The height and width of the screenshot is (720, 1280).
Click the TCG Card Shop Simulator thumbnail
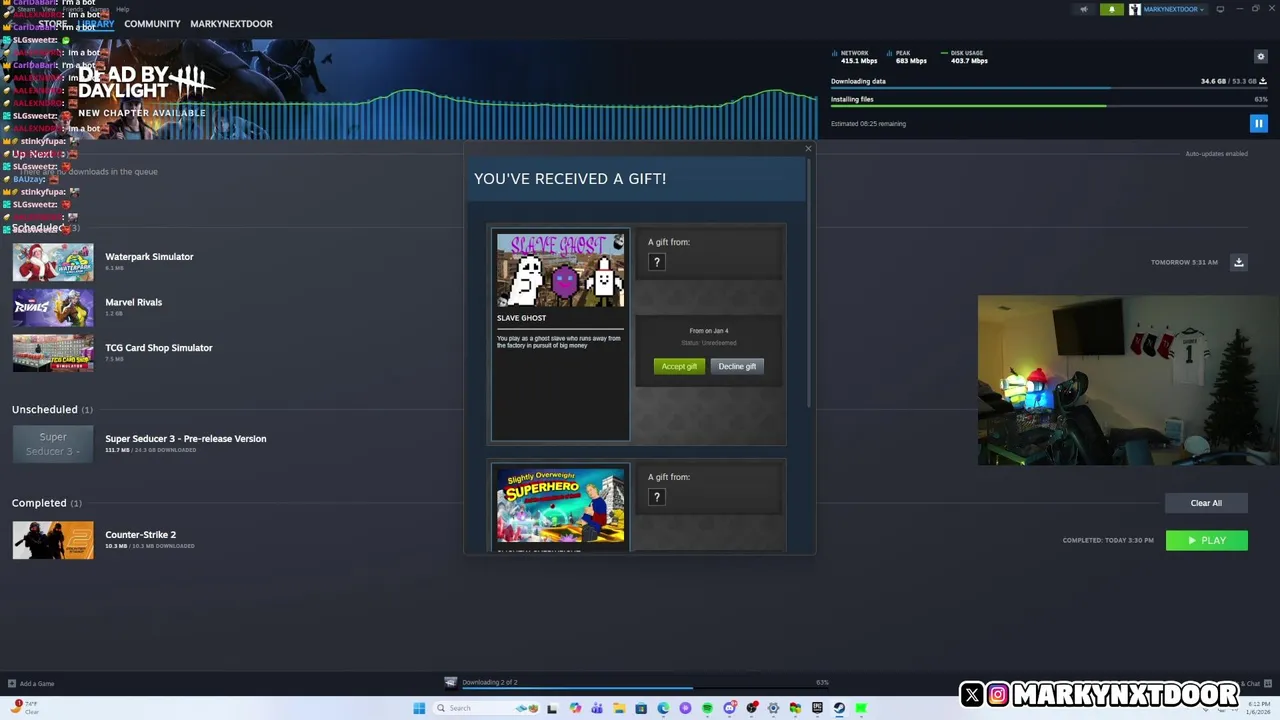click(53, 353)
